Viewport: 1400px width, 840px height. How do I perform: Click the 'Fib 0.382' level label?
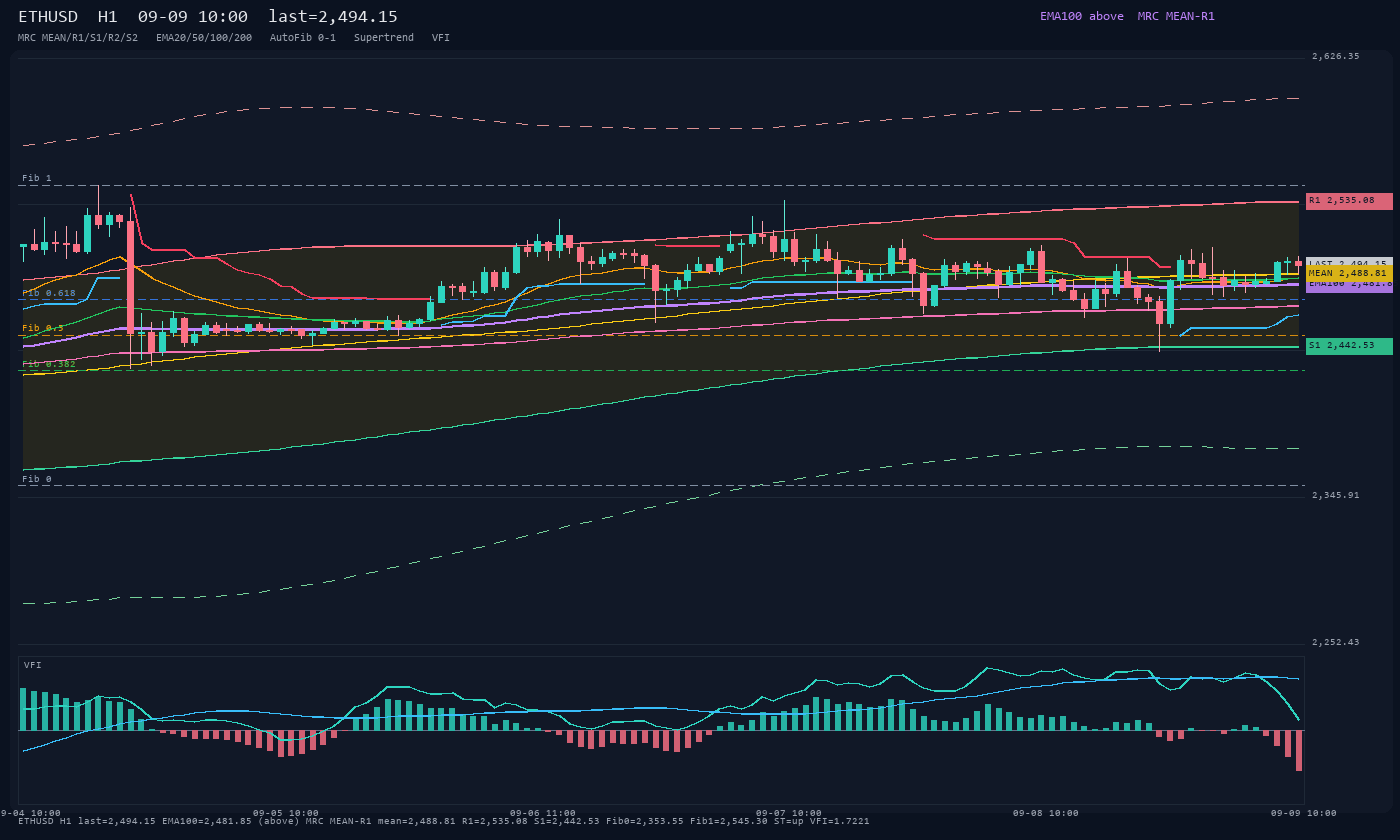click(x=49, y=364)
